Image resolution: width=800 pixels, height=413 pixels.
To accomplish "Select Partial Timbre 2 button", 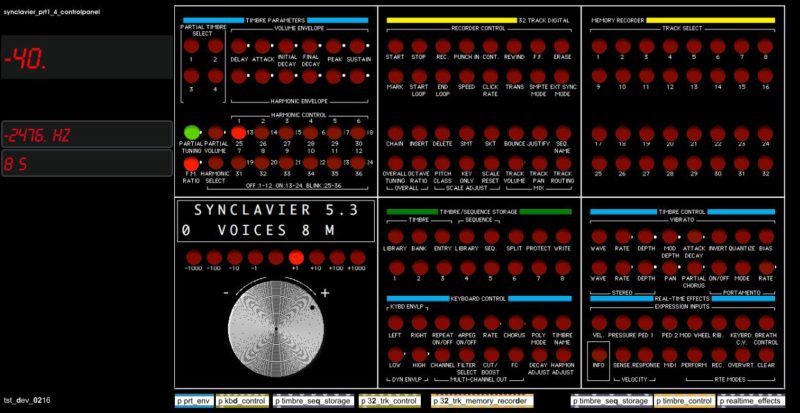I will (215, 46).
